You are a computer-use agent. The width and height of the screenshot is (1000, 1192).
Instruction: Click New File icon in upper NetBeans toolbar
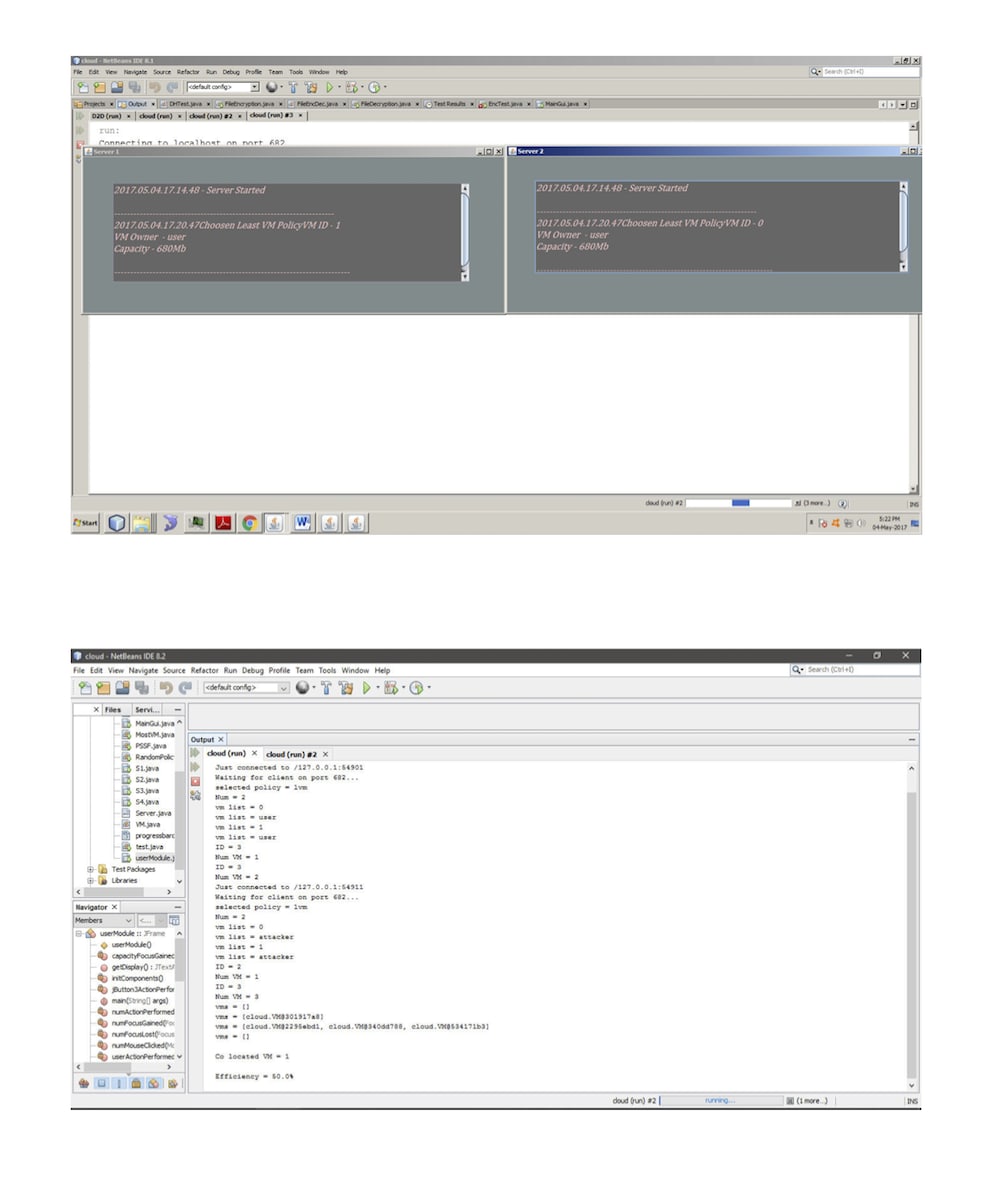pyautogui.click(x=83, y=87)
